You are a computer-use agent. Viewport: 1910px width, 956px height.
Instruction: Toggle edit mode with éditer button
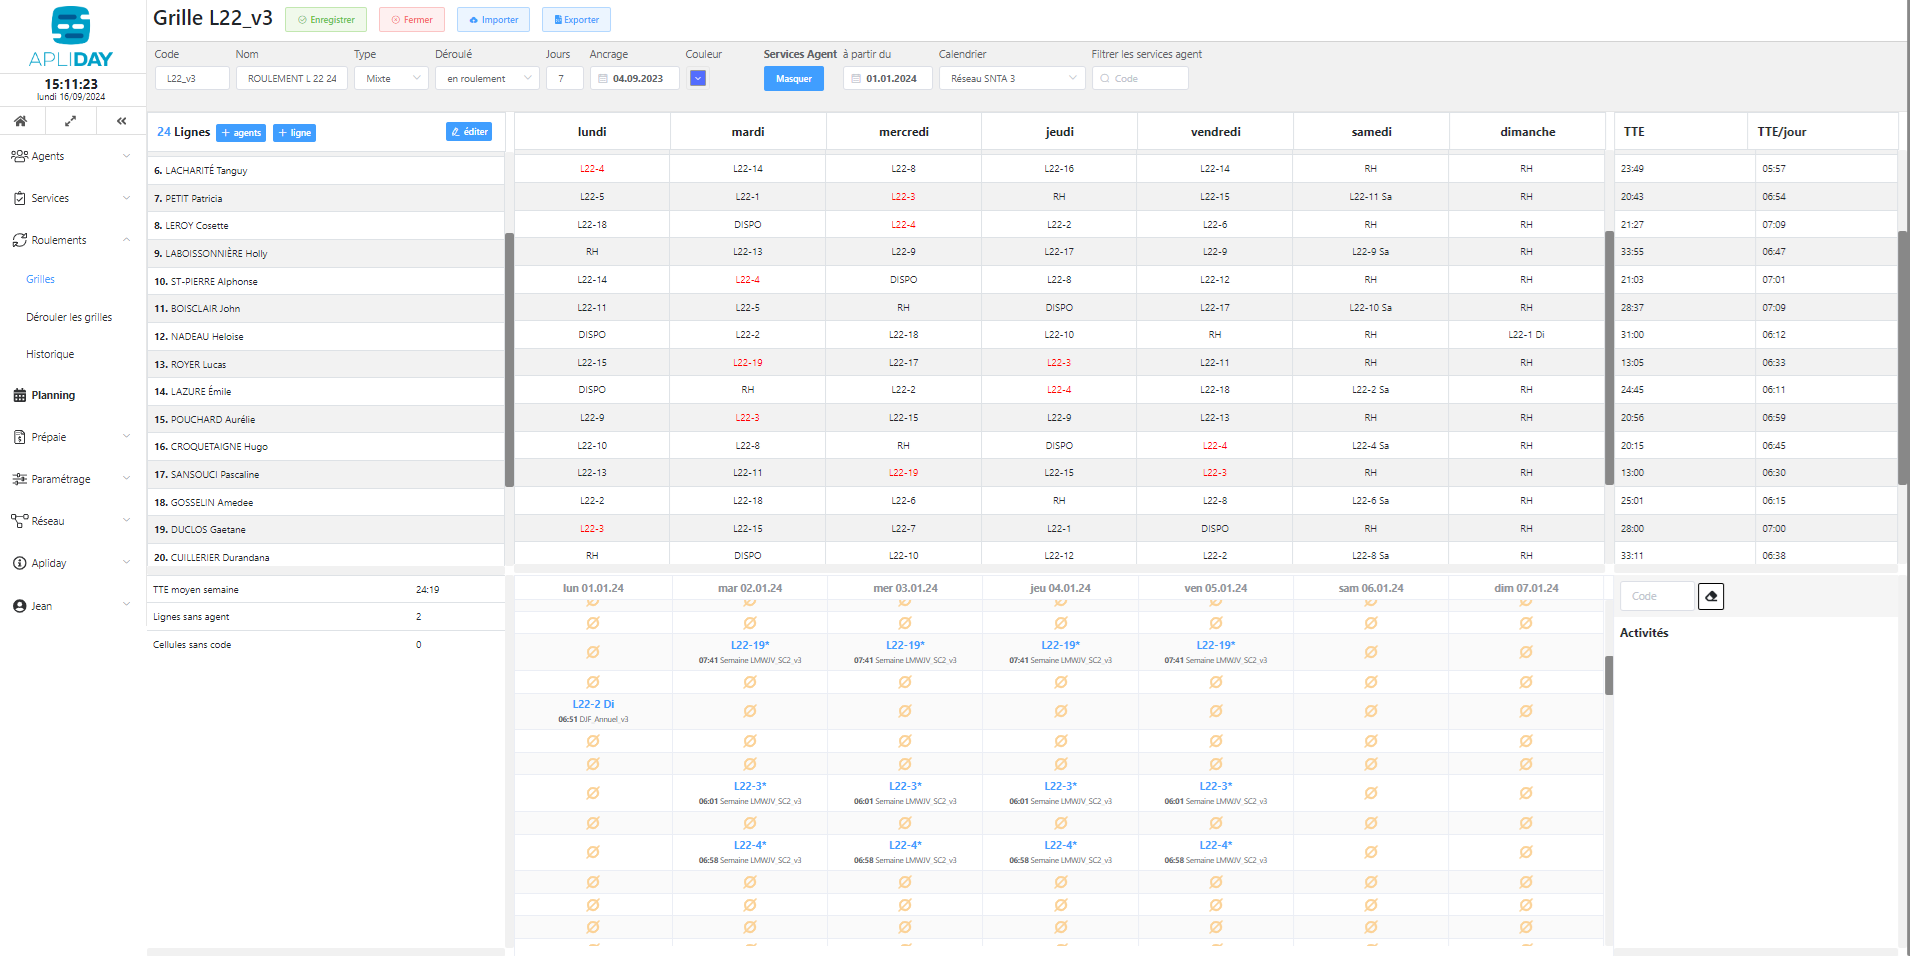[x=469, y=132]
